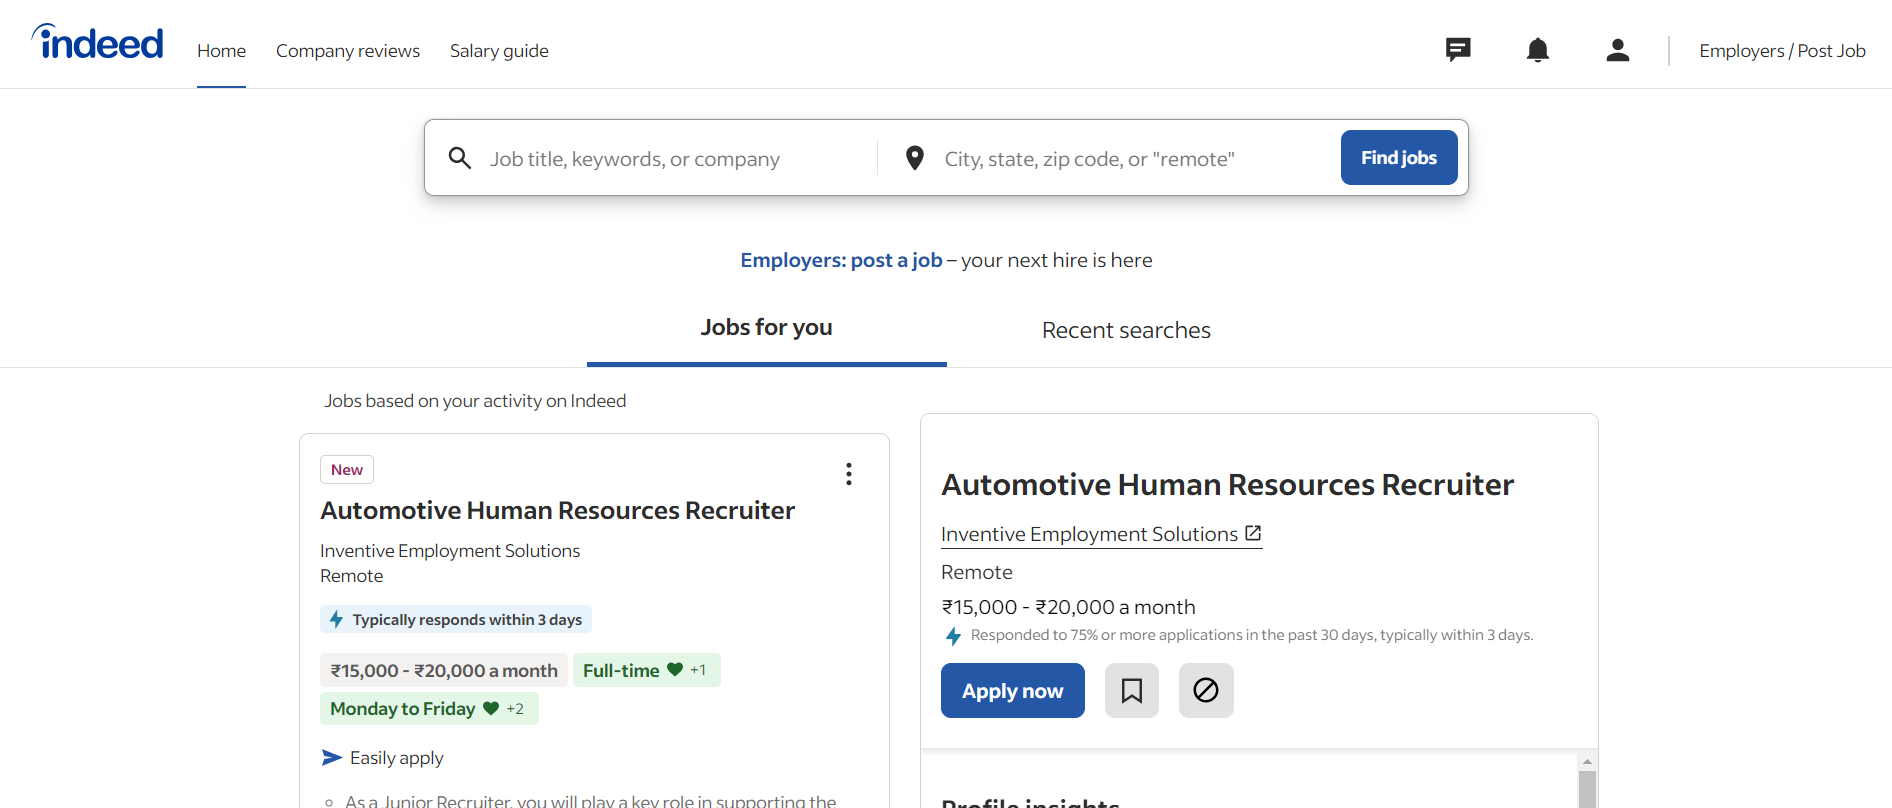Image resolution: width=1892 pixels, height=808 pixels.
Task: Open Company reviews in navigation
Action: [x=348, y=51]
